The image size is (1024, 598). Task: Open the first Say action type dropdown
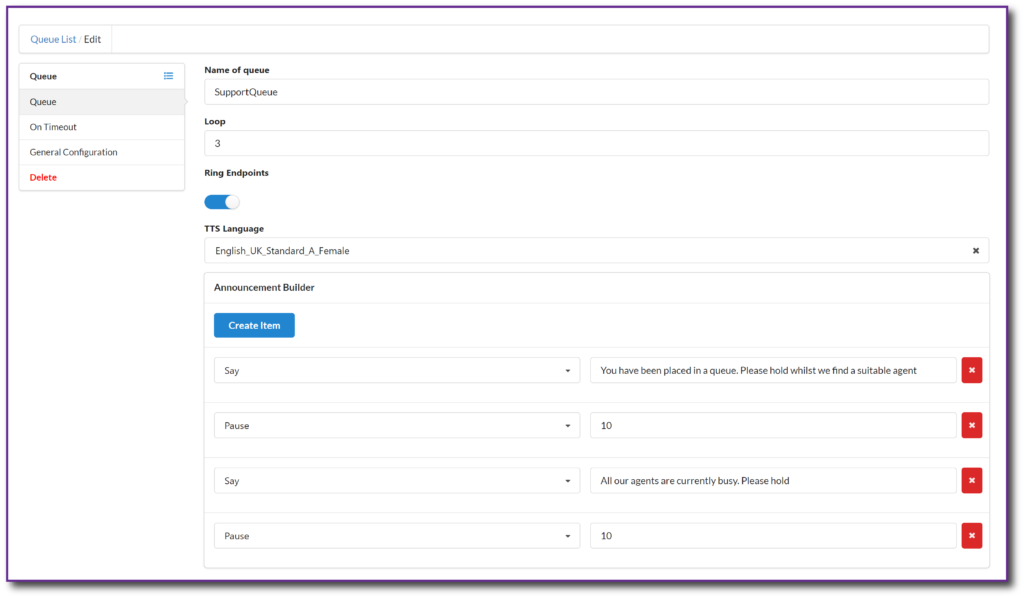tap(397, 370)
